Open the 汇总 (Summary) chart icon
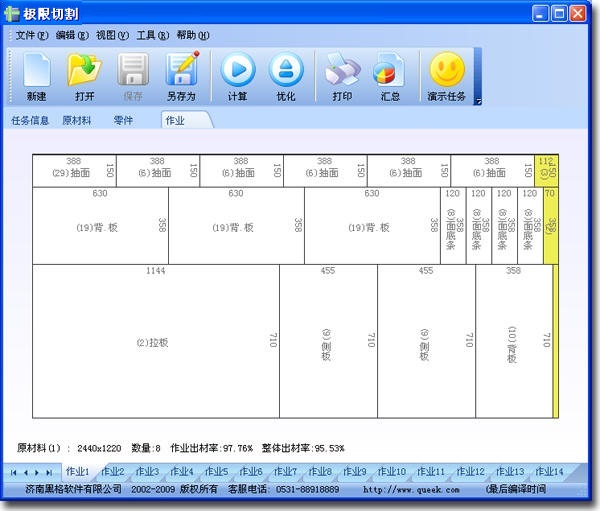The image size is (600, 511). [x=390, y=77]
